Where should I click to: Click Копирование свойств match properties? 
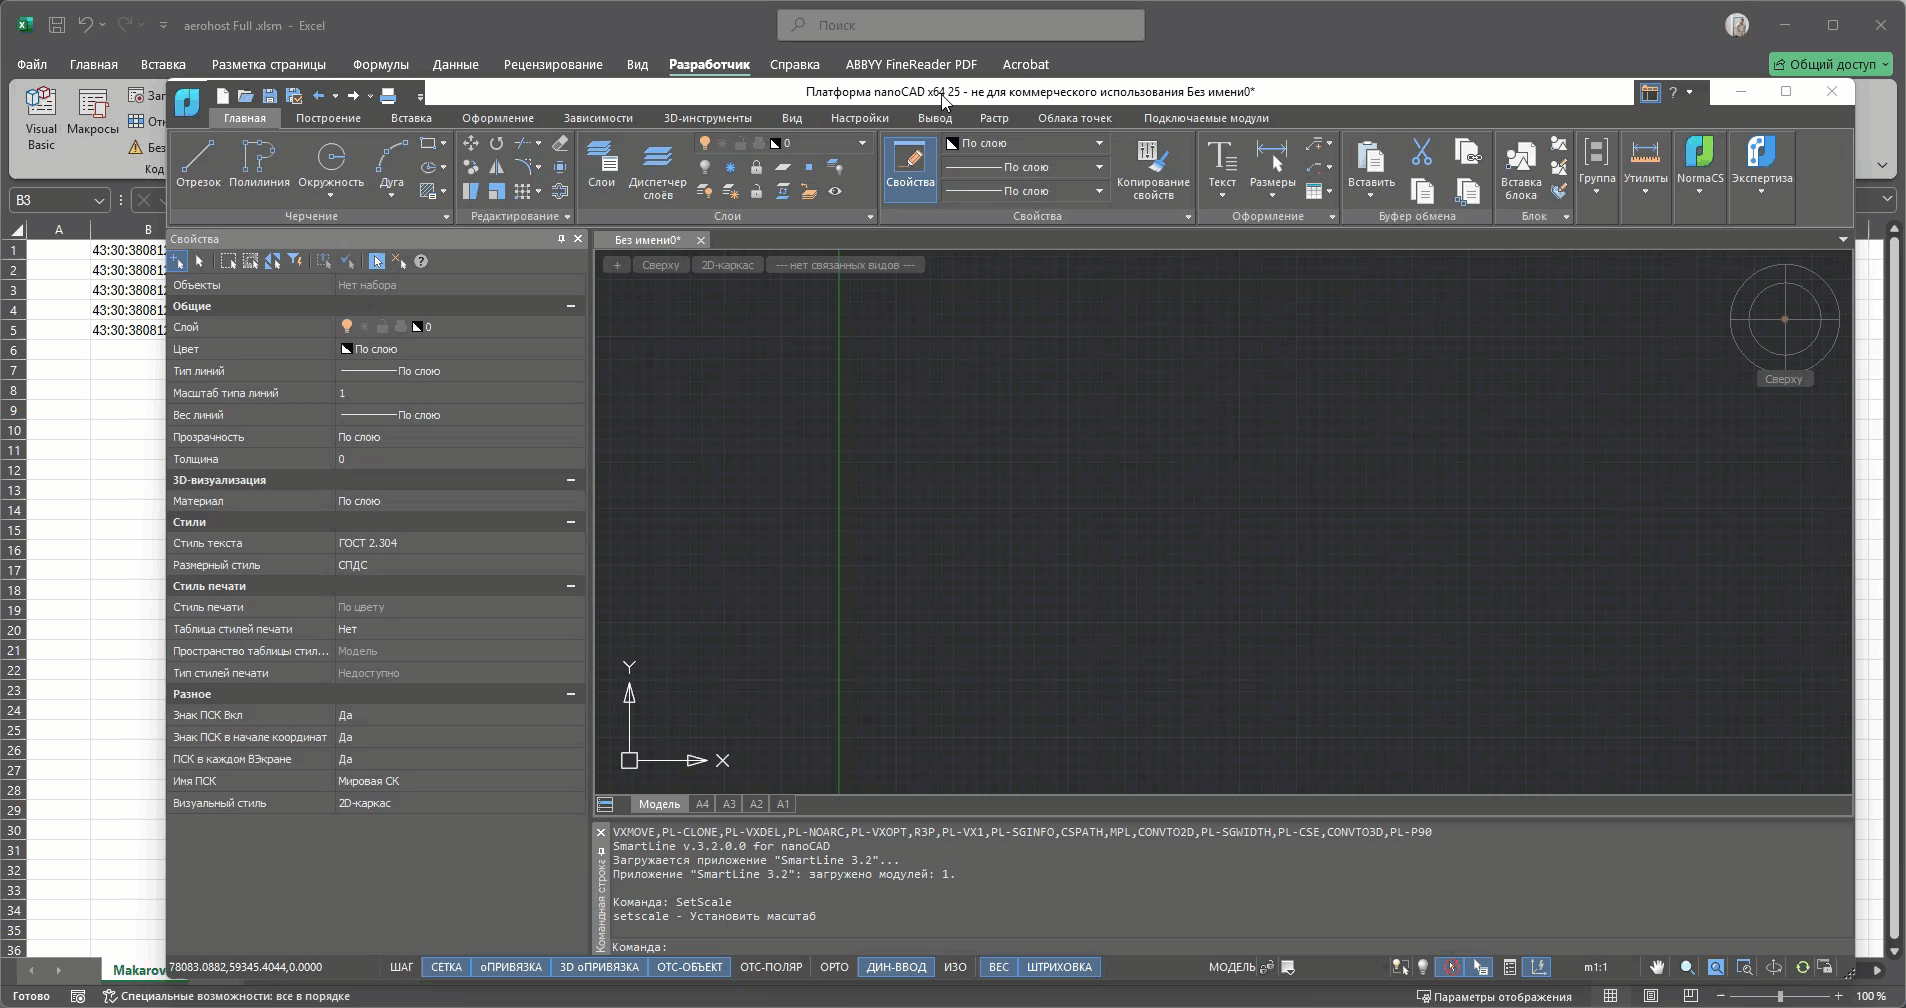[x=1153, y=170]
